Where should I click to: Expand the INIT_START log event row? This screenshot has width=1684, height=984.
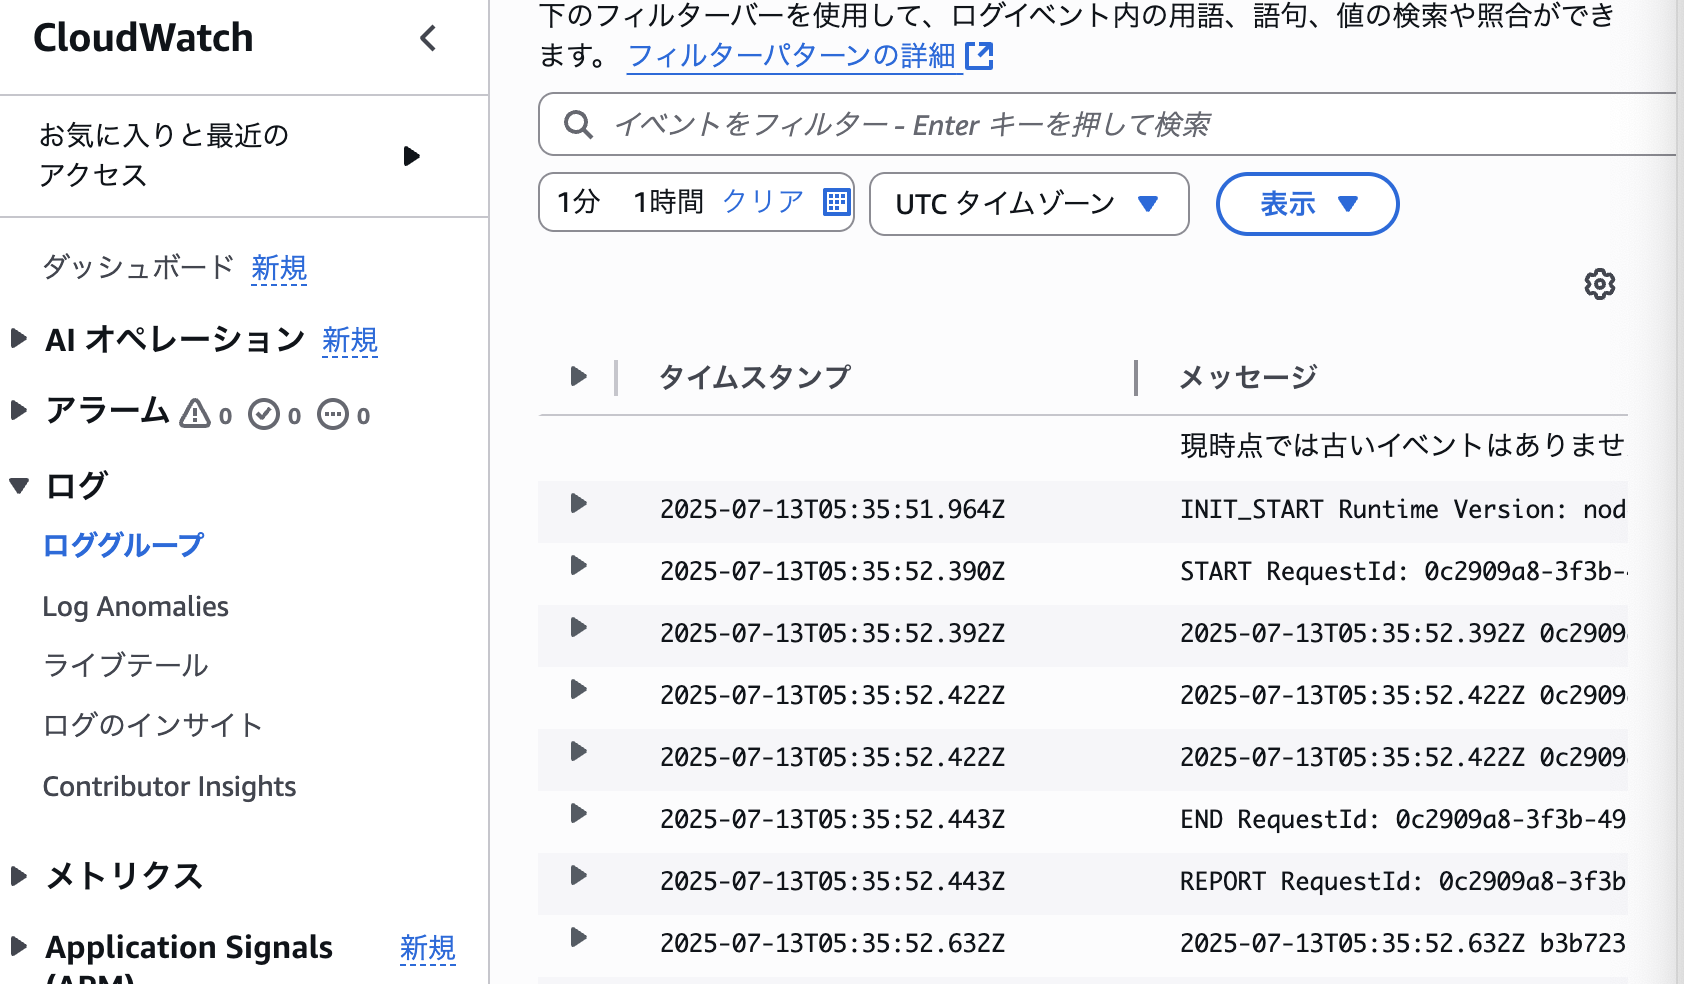click(578, 503)
